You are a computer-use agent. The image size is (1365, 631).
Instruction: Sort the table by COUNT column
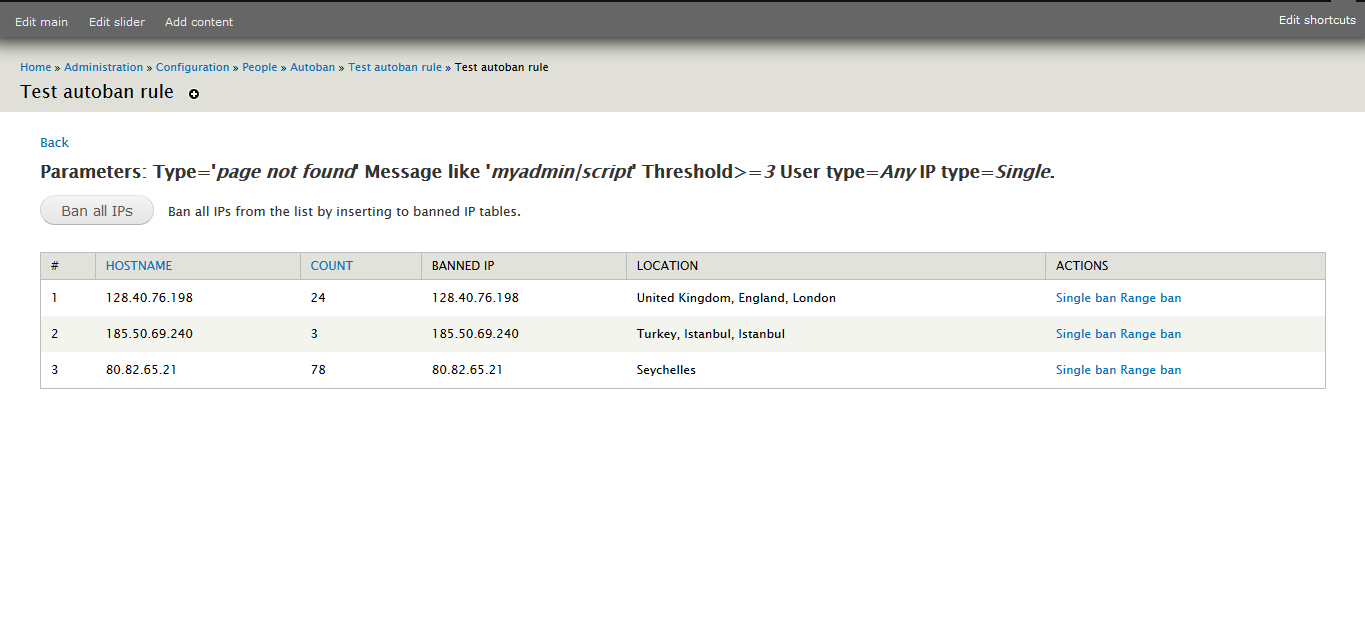coord(330,265)
